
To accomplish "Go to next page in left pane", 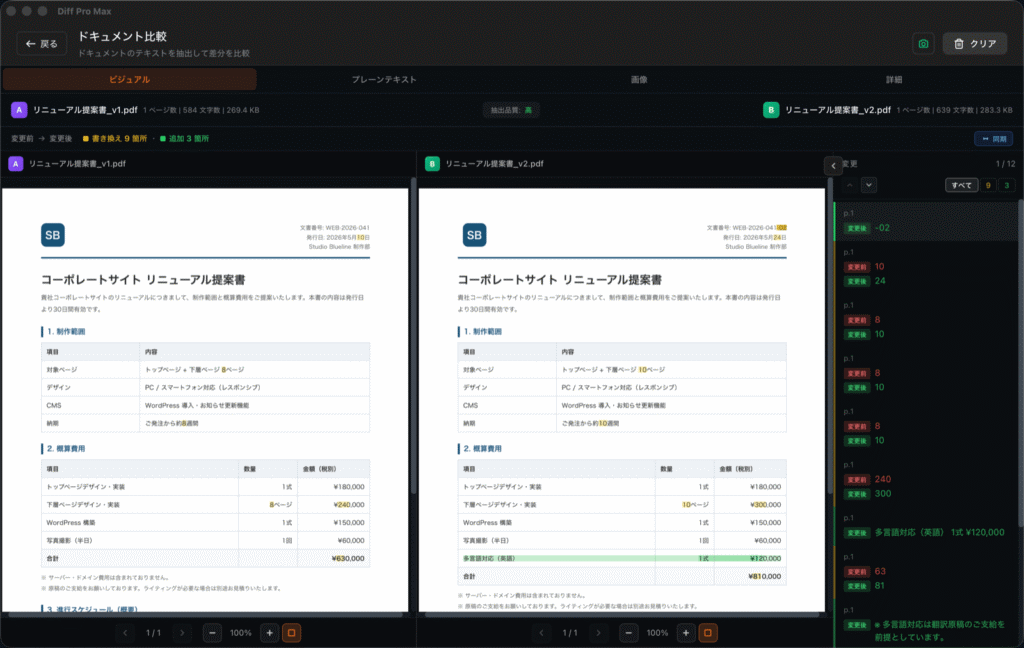I will point(182,633).
